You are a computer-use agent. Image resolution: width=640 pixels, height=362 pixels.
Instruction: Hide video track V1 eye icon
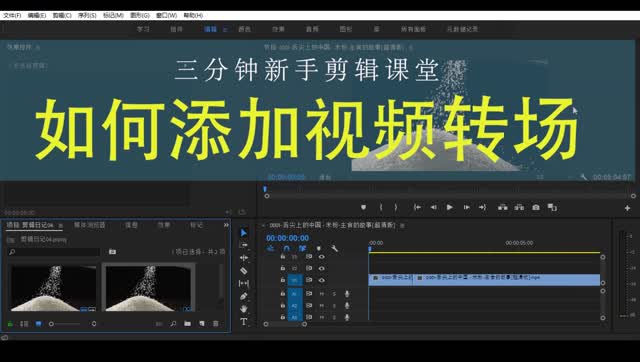pos(322,280)
